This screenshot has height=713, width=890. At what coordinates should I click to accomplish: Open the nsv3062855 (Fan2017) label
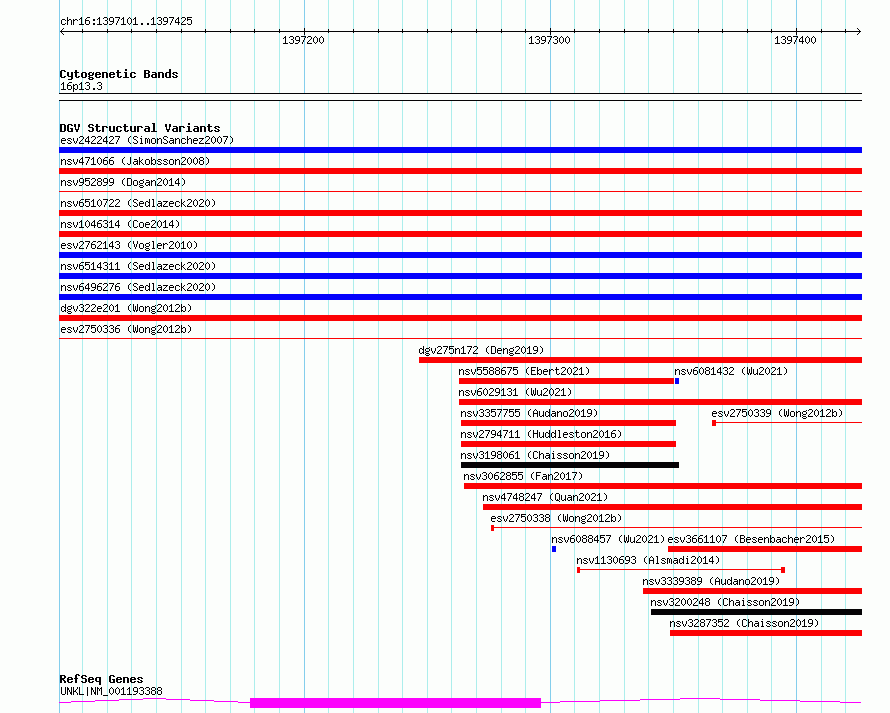pyautogui.click(x=523, y=476)
